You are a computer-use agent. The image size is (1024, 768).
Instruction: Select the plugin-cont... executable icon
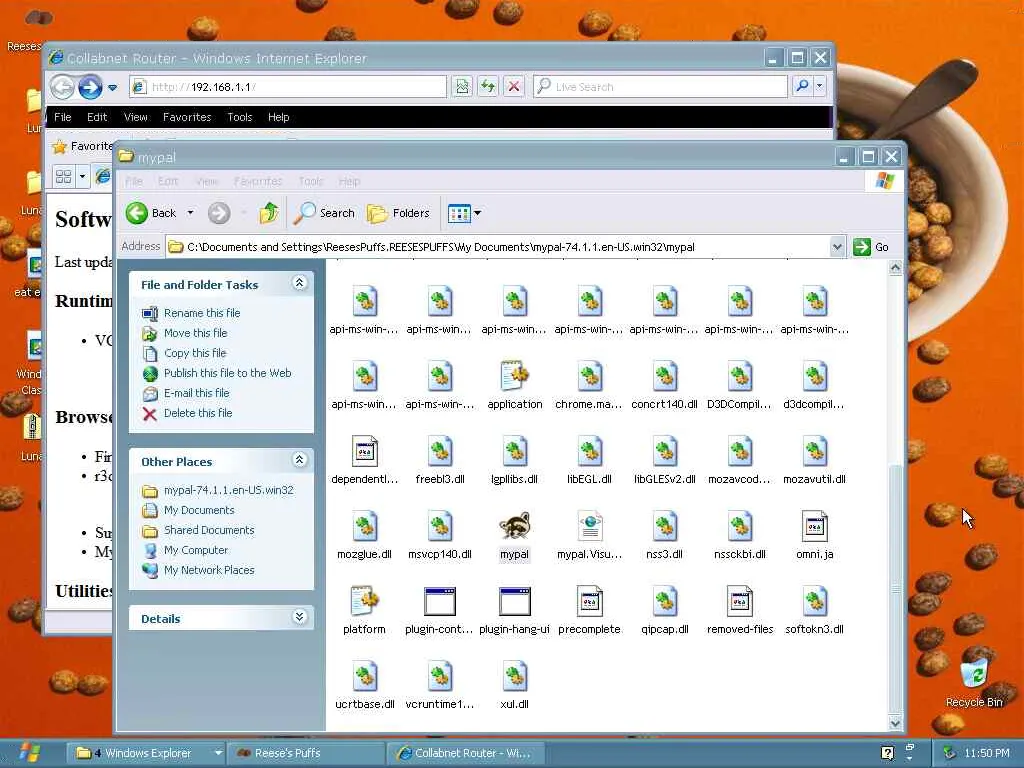coord(440,601)
